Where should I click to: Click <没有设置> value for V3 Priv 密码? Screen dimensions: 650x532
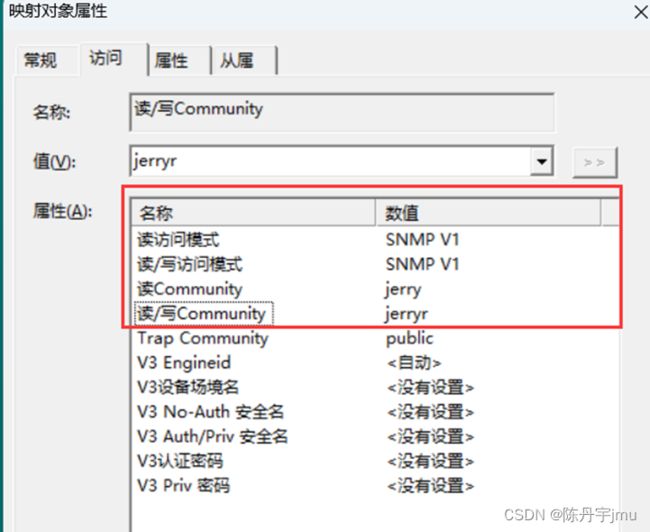coord(430,486)
